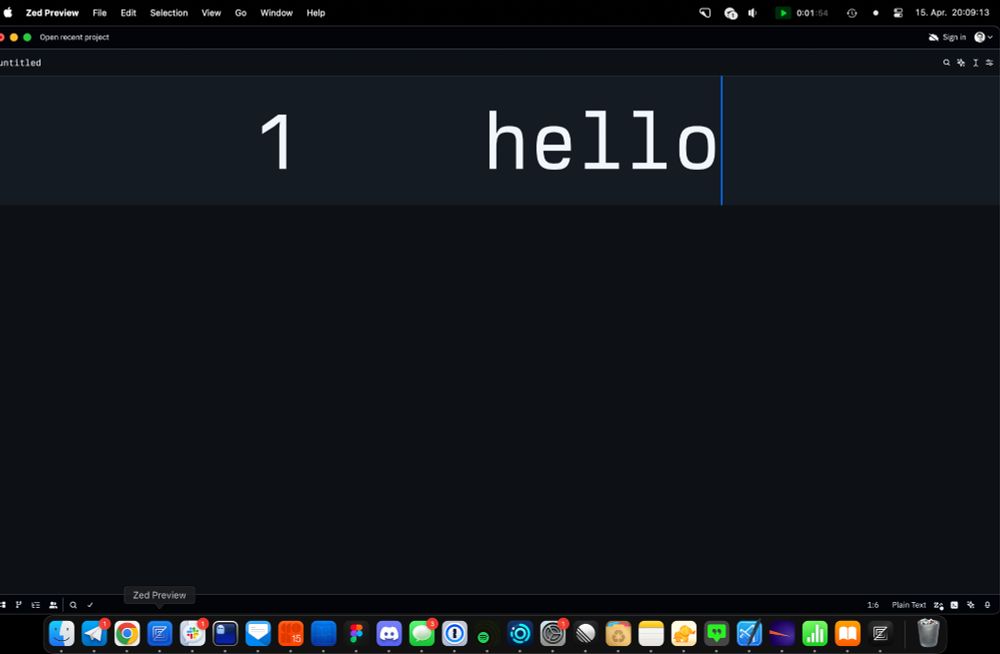
Task: Toggle the git panel branch icon in the status bar
Action: point(18,604)
